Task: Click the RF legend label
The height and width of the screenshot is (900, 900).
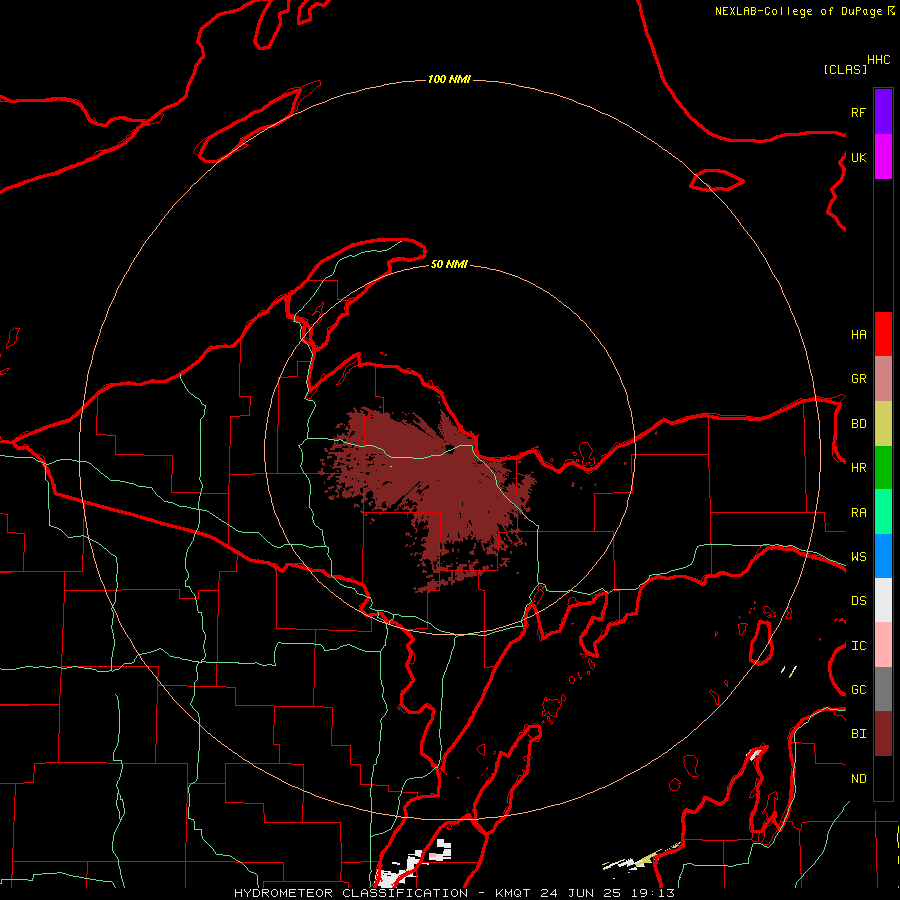Action: coord(858,112)
